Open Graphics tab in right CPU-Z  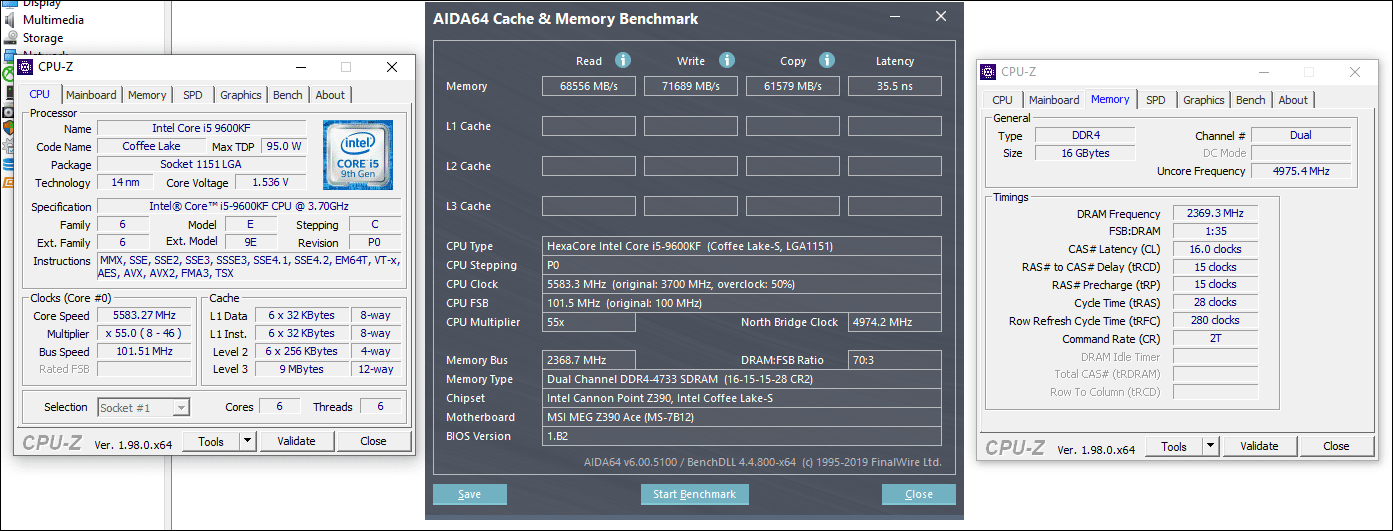click(x=1204, y=100)
